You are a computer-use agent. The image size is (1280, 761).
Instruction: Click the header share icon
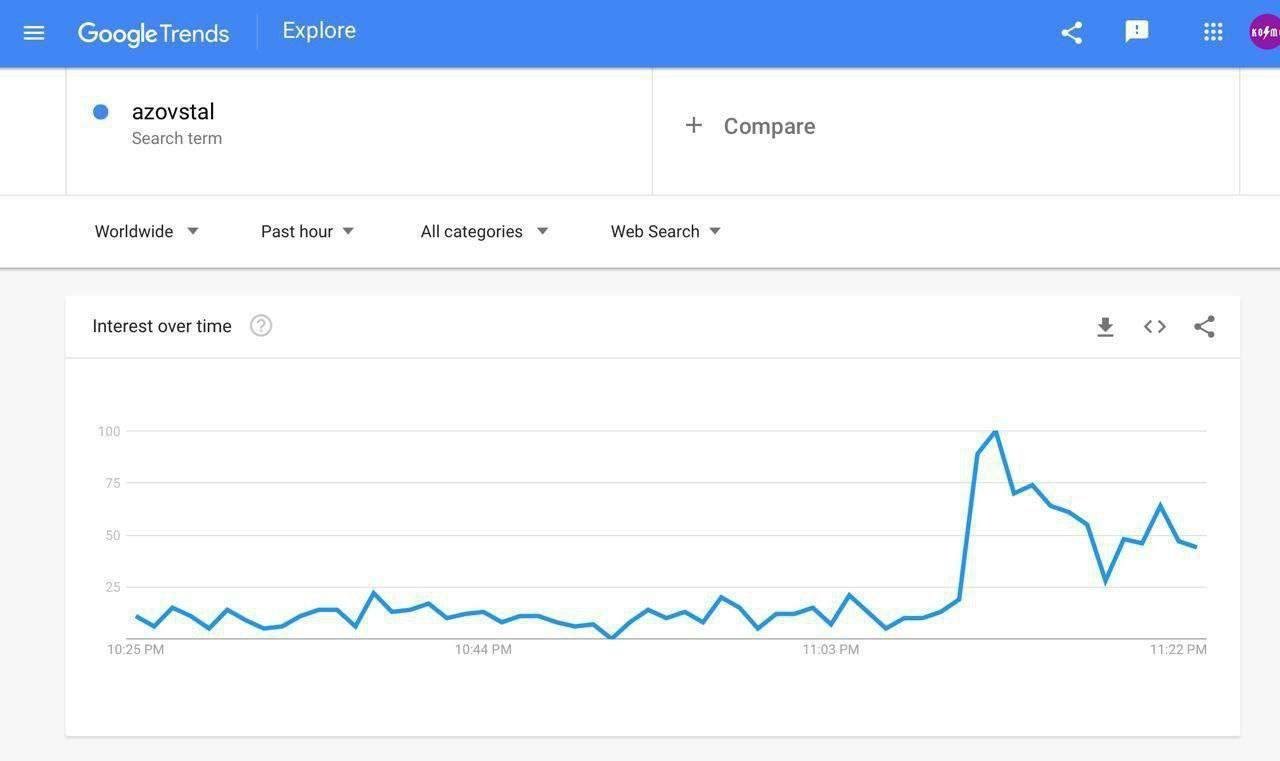click(x=1072, y=33)
